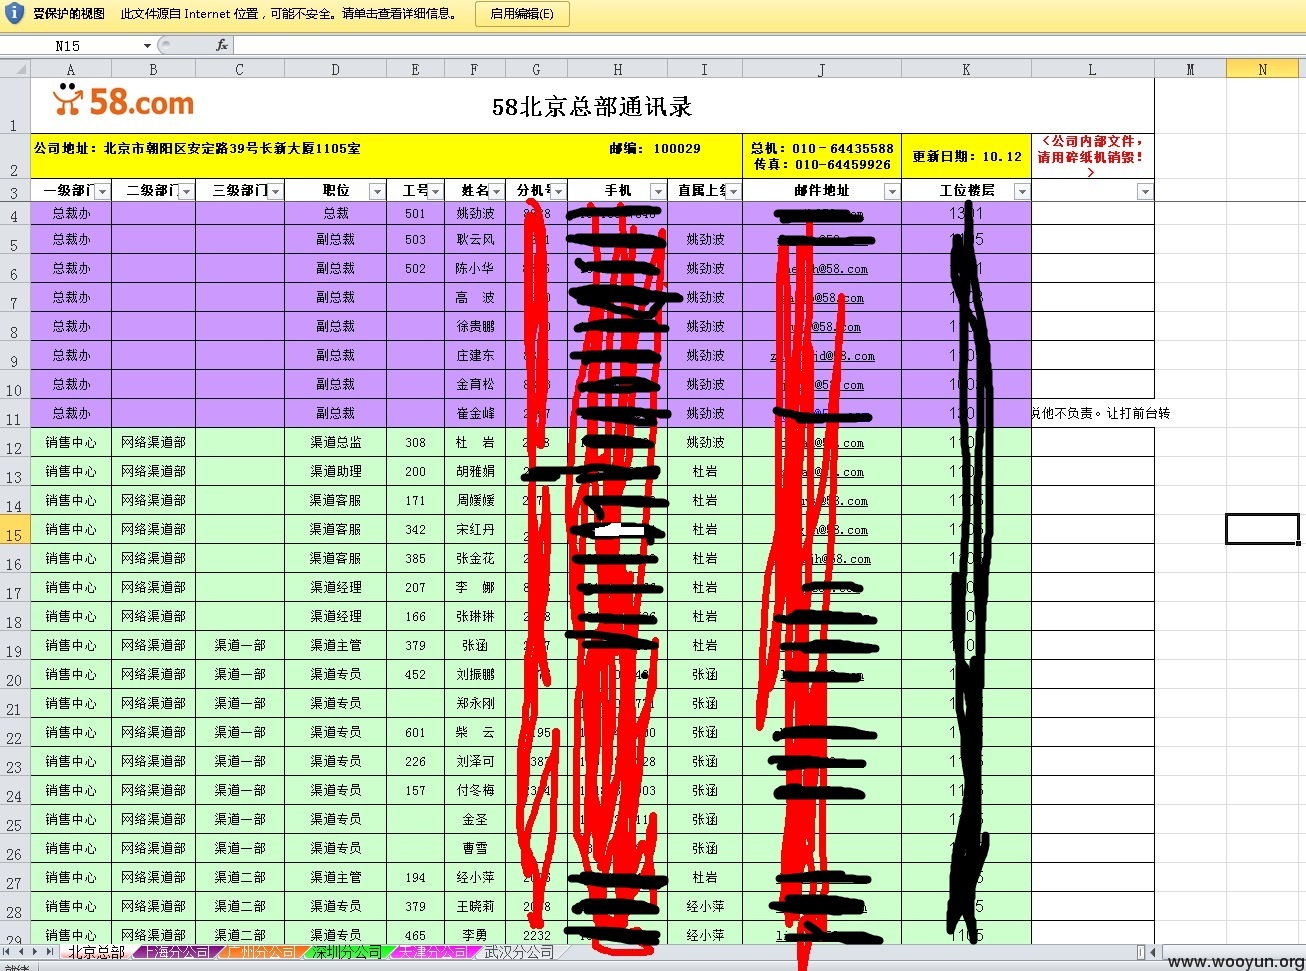Click 启用编辑(E) button
Screen dimensions: 1306x971
[522, 14]
